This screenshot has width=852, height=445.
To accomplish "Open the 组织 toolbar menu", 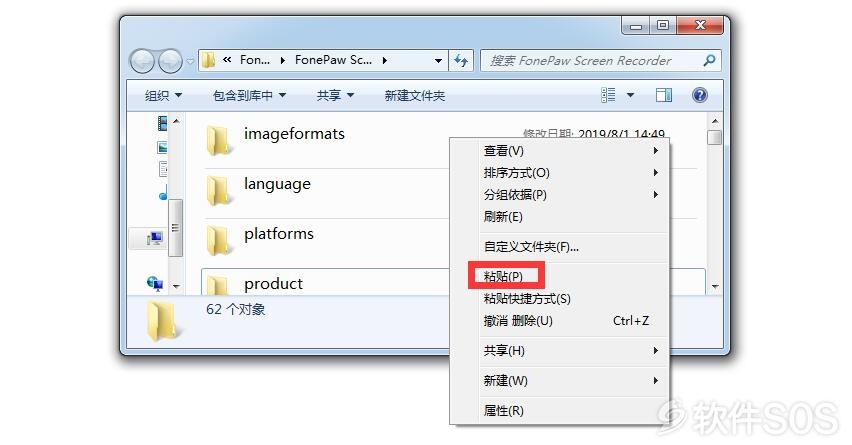I will click(163, 96).
